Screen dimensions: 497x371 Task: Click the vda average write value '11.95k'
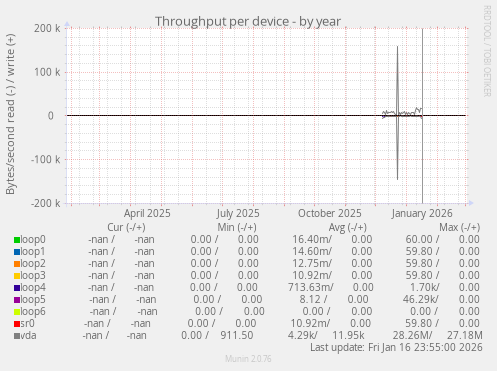pos(348,335)
